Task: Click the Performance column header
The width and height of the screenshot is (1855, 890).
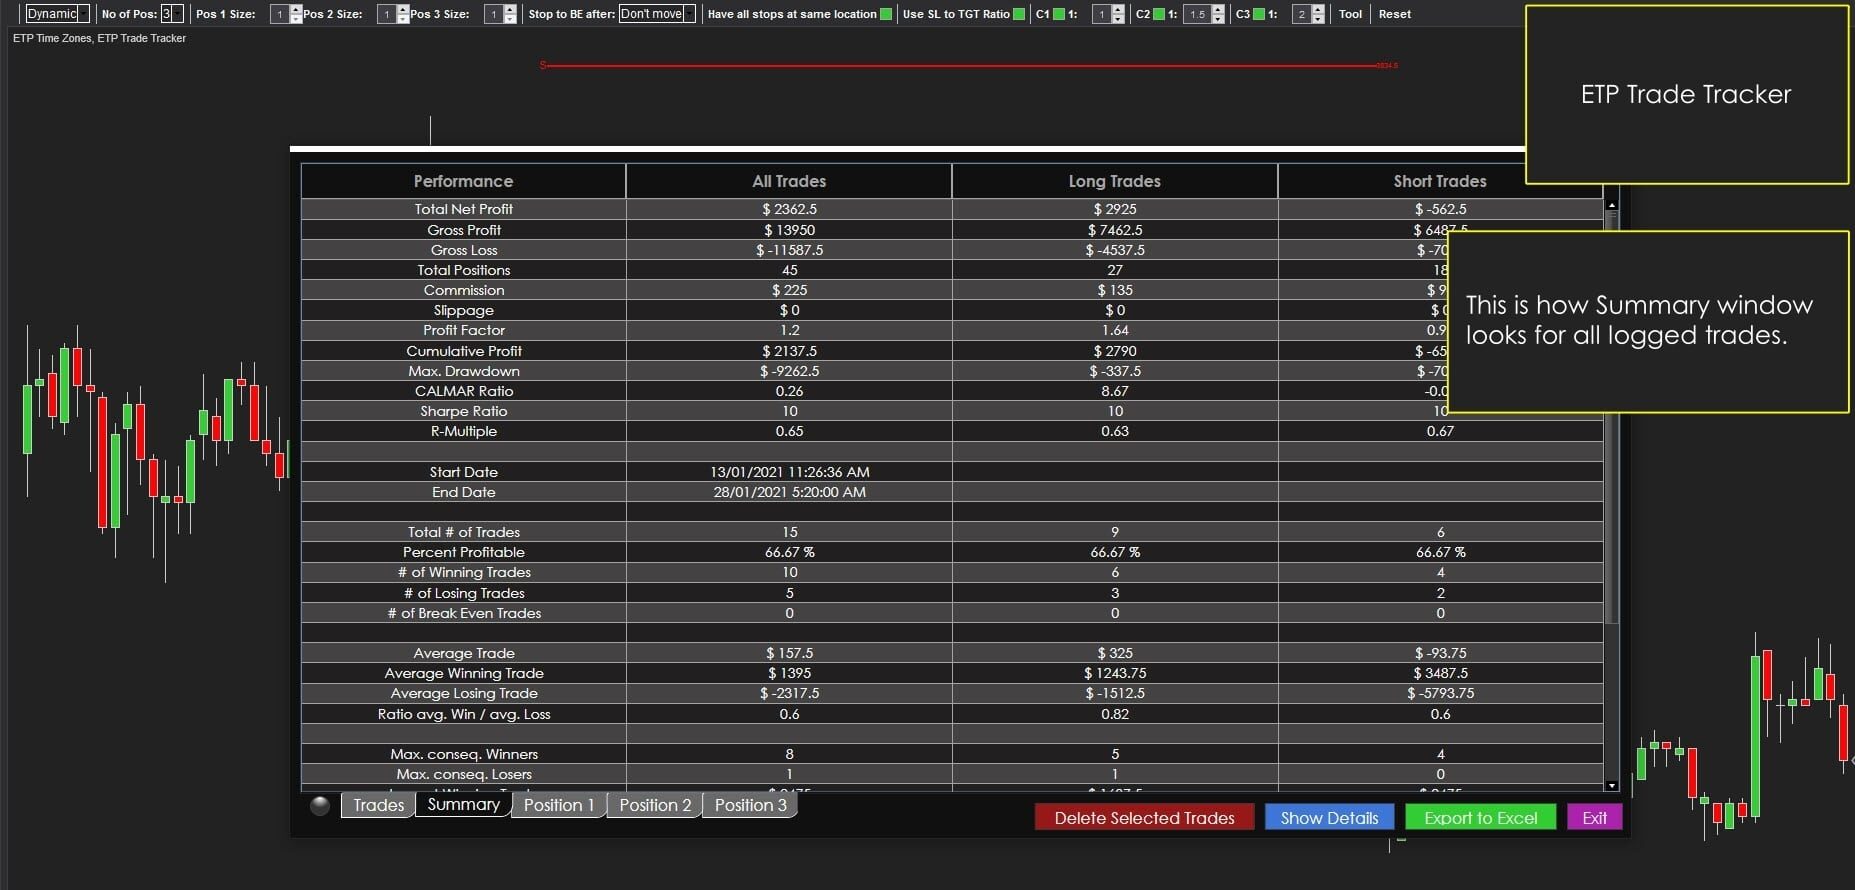Action: [x=463, y=181]
